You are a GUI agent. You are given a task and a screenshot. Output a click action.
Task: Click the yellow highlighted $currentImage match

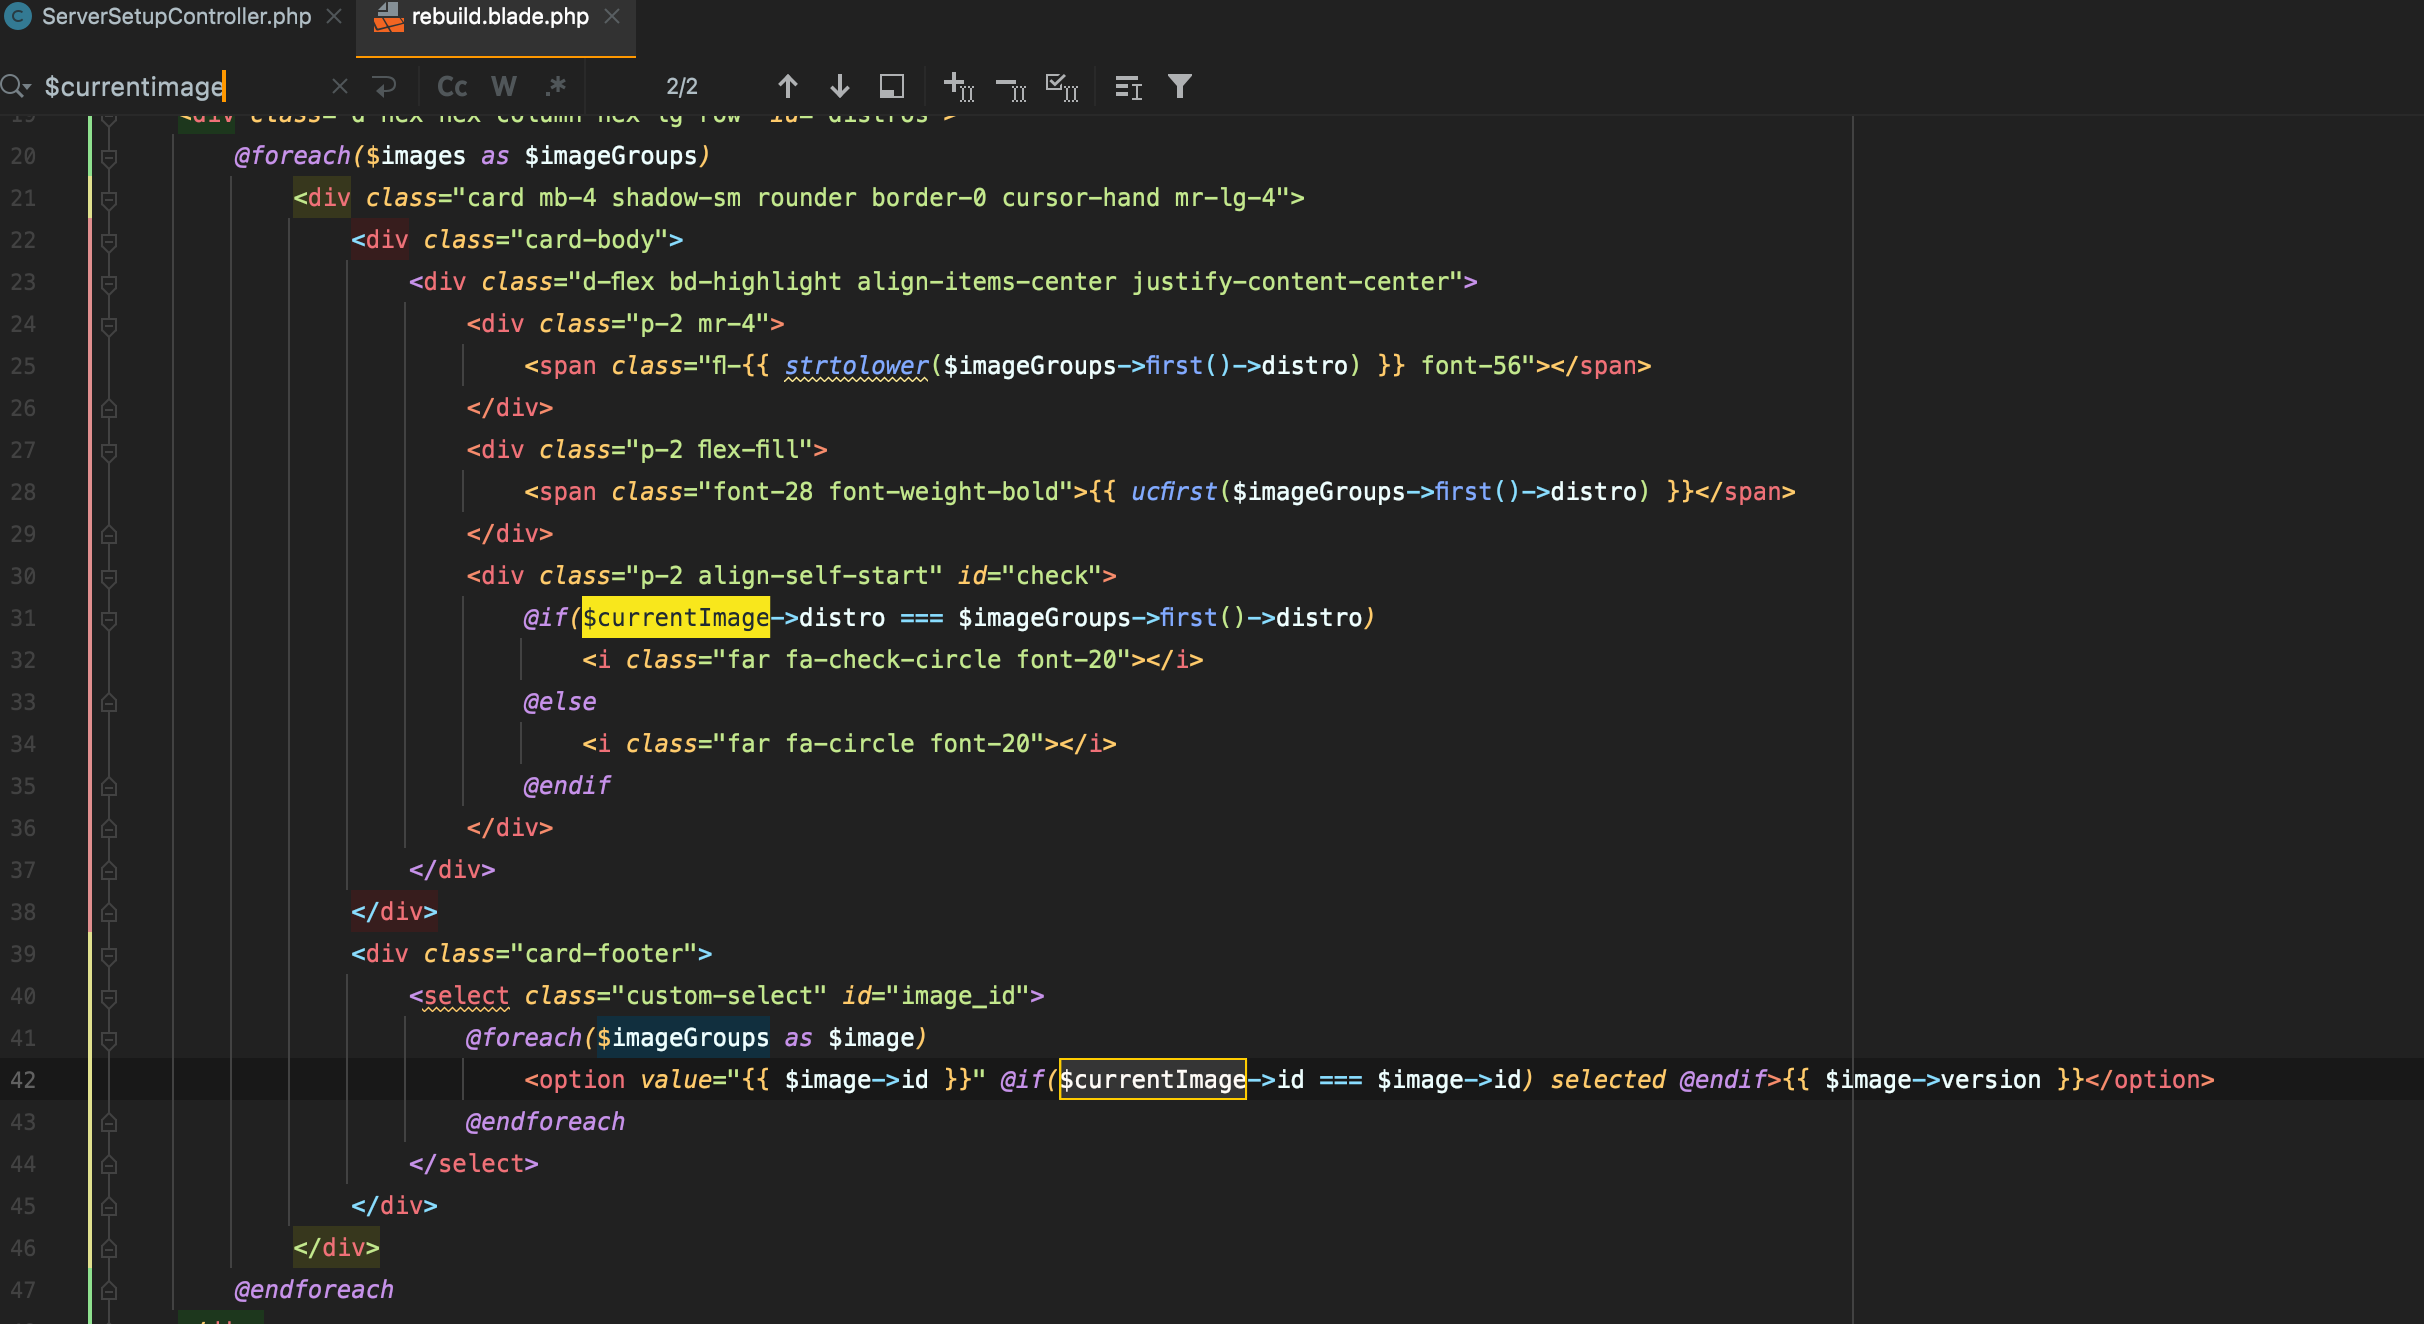click(x=676, y=618)
